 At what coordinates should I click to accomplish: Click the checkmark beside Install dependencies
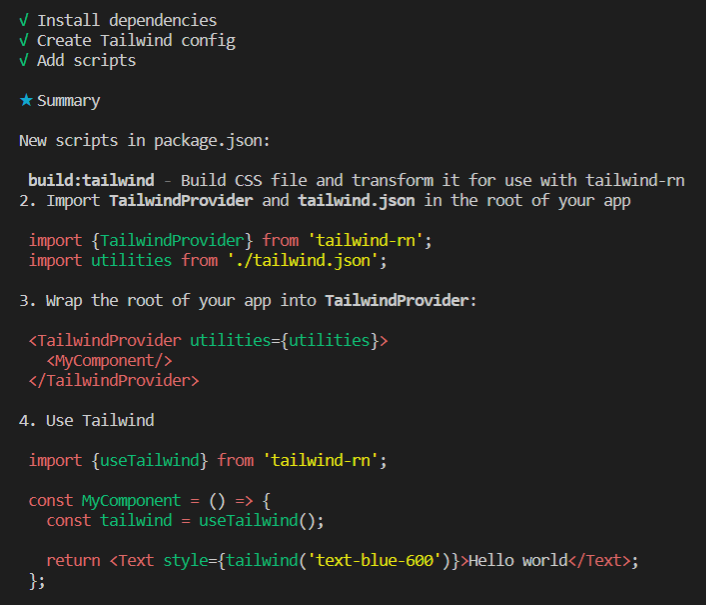23,21
